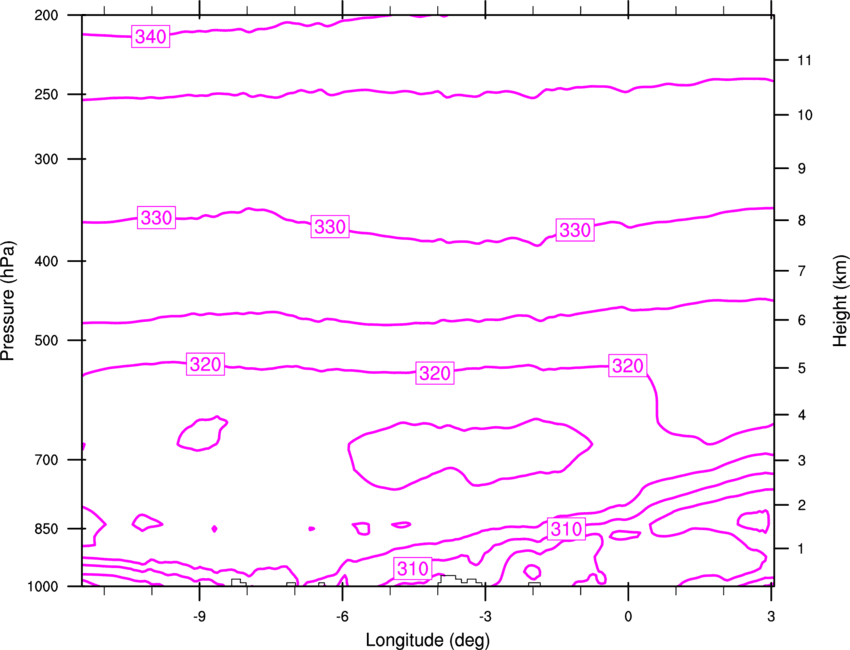The width and height of the screenshot is (850, 650).
Task: Click the middle 330 contour label
Action: coord(330,226)
